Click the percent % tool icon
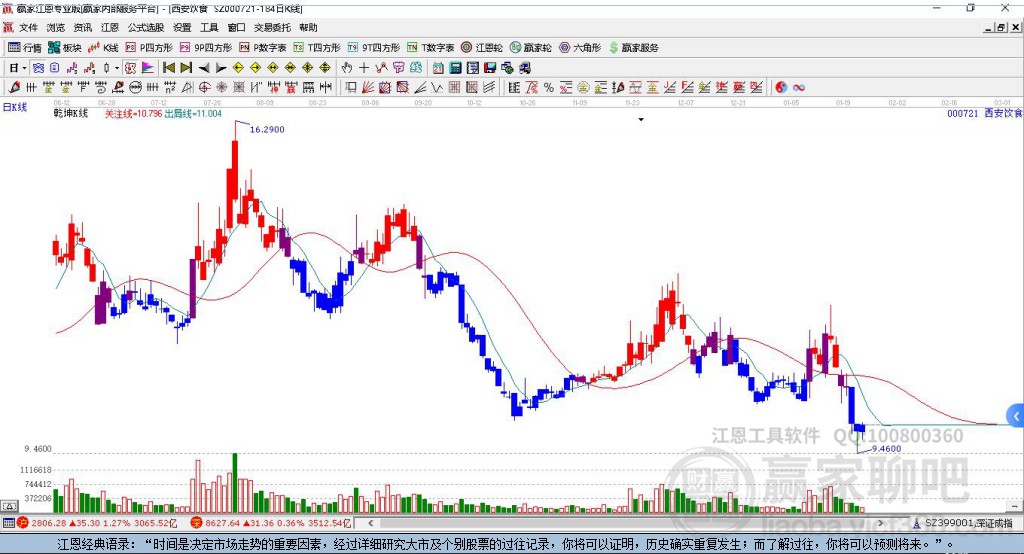 (x=549, y=87)
